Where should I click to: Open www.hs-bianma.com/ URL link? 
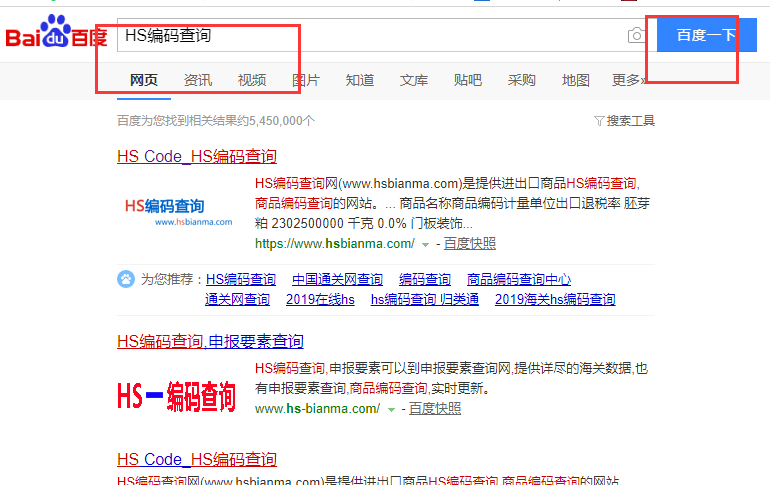pyautogui.click(x=317, y=408)
